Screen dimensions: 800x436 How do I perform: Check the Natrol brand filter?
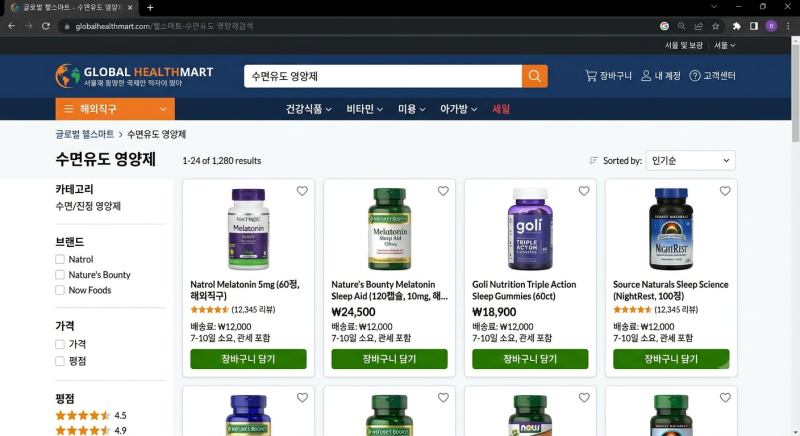(60, 260)
